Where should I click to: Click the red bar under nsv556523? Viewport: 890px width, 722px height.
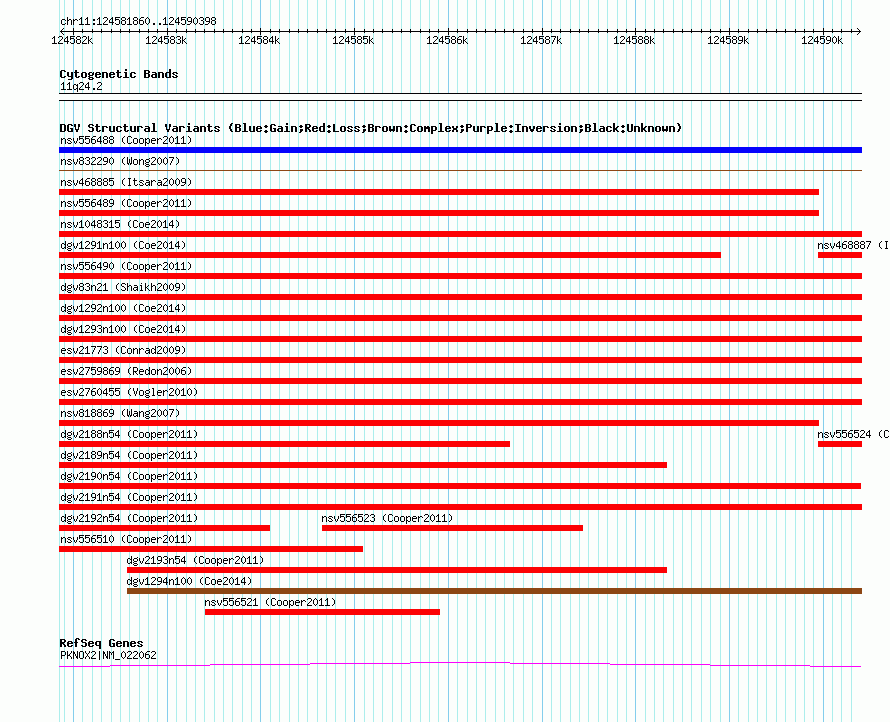(x=452, y=528)
